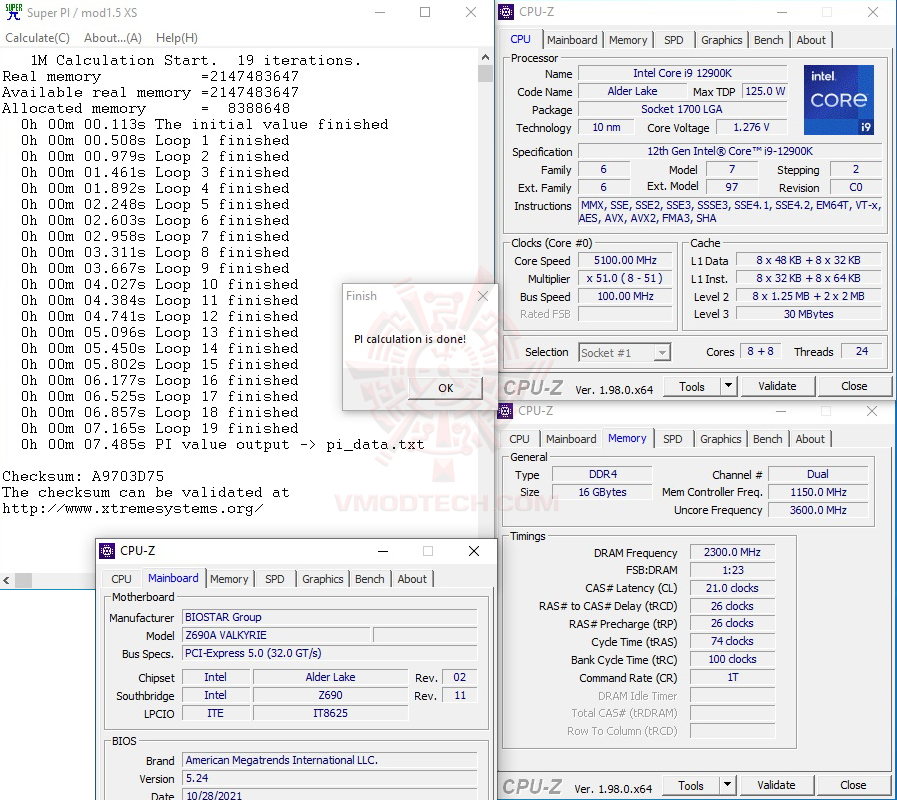
Task: Click Tools button in top CPU-Z window
Action: 692,387
